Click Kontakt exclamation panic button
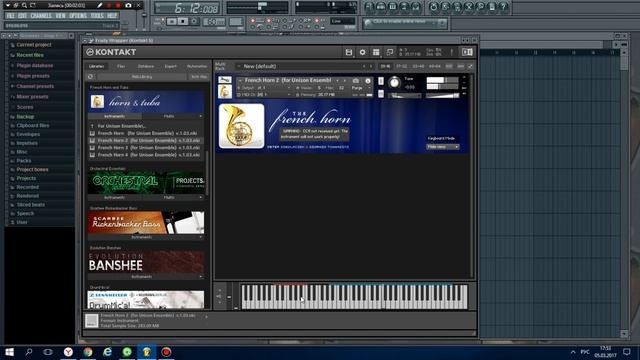 click(x=452, y=52)
